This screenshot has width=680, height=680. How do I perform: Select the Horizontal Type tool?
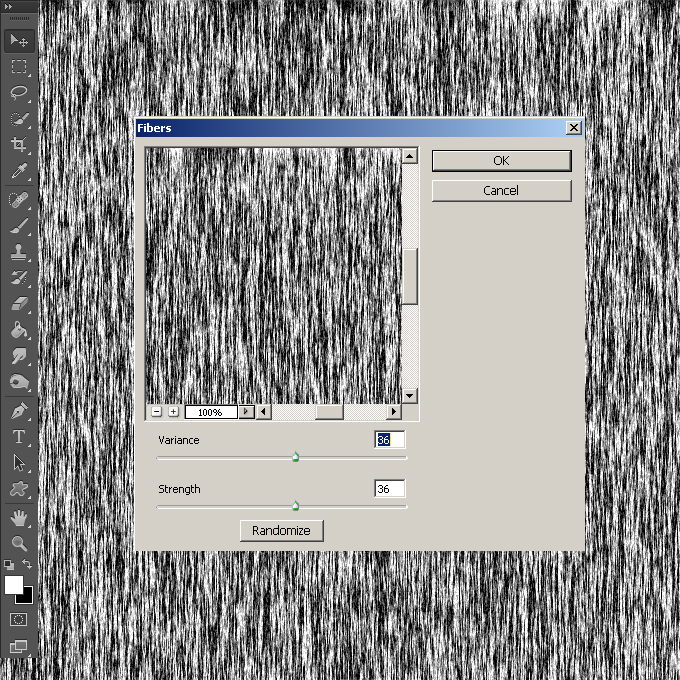tap(19, 437)
